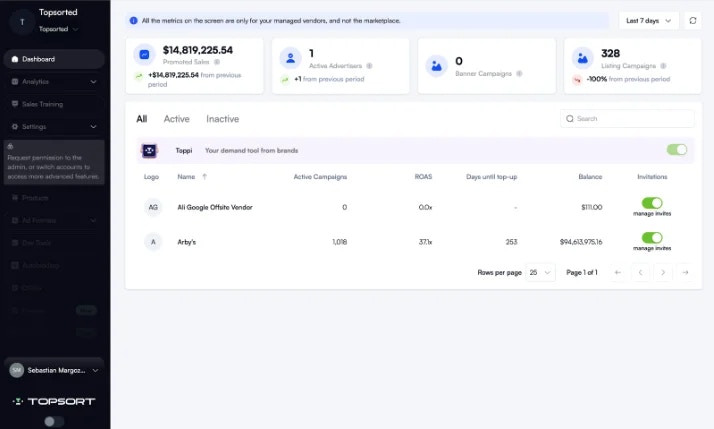
Task: Click the Balance column header
Action: point(590,177)
